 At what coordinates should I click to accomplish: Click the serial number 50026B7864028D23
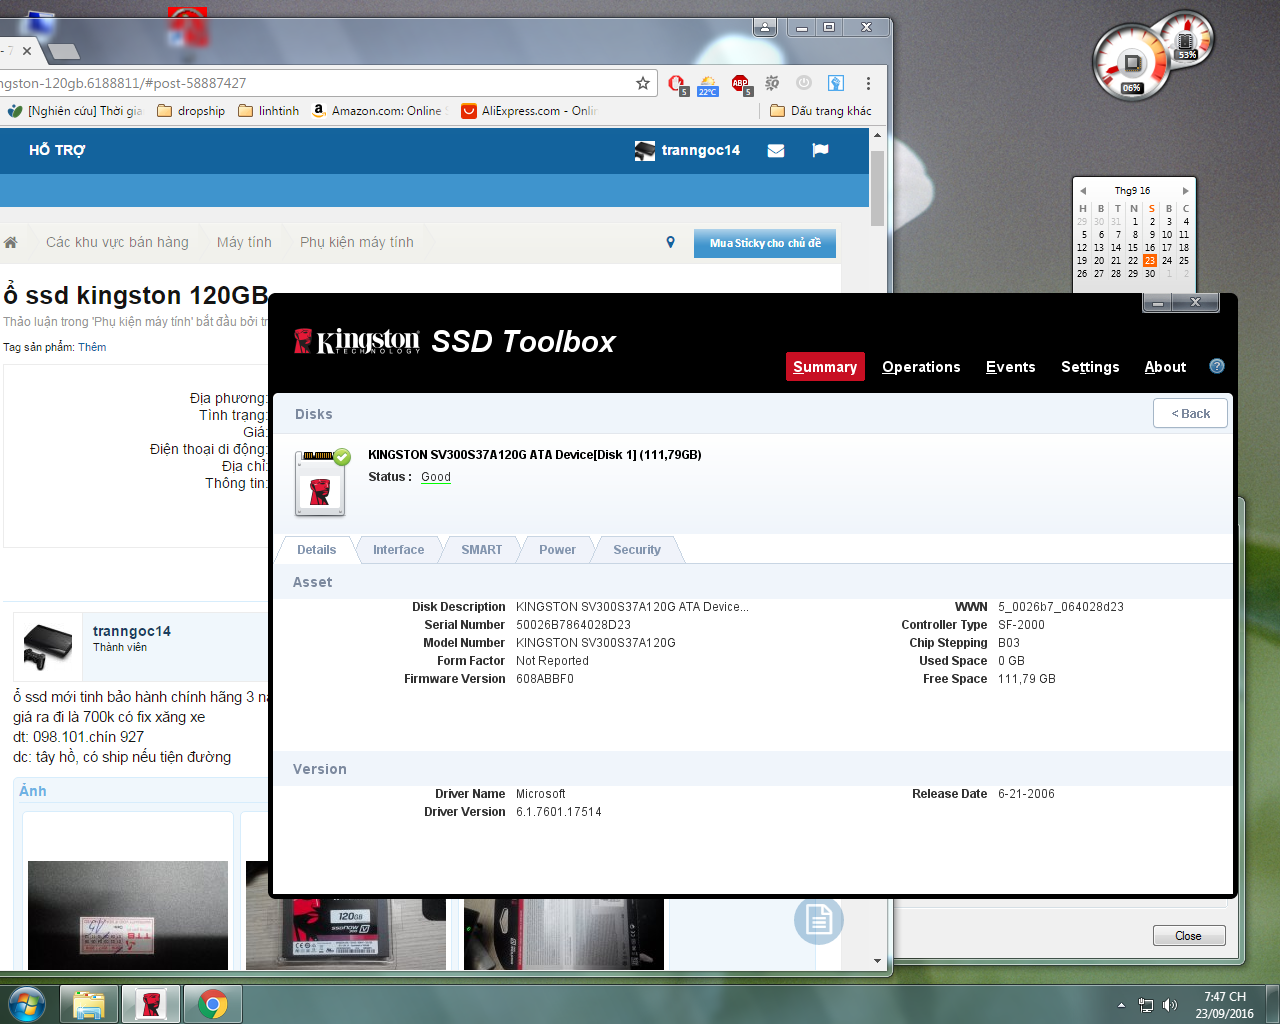coord(573,625)
